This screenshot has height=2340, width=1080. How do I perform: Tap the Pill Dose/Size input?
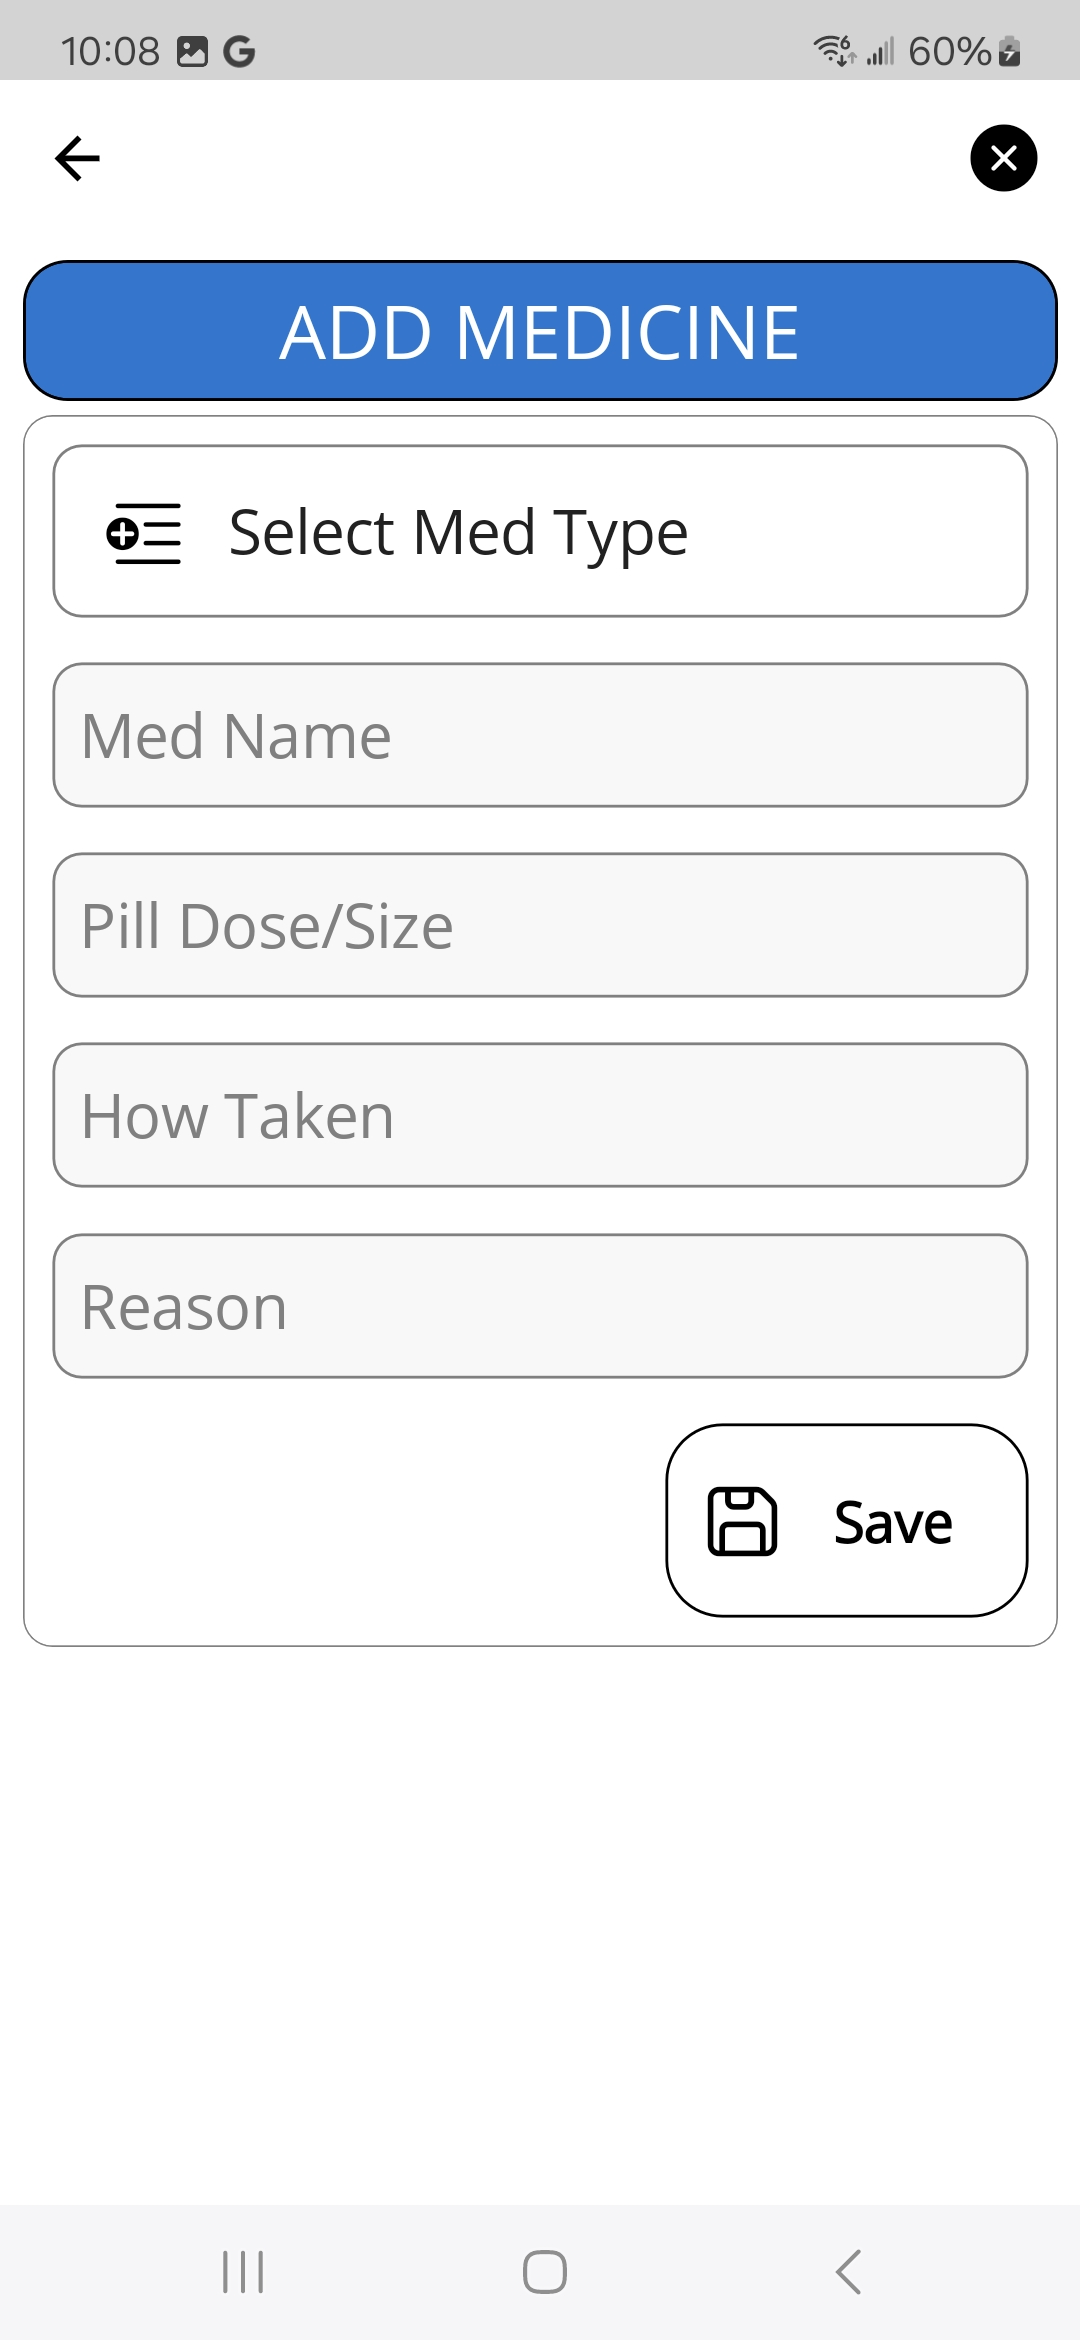540,925
